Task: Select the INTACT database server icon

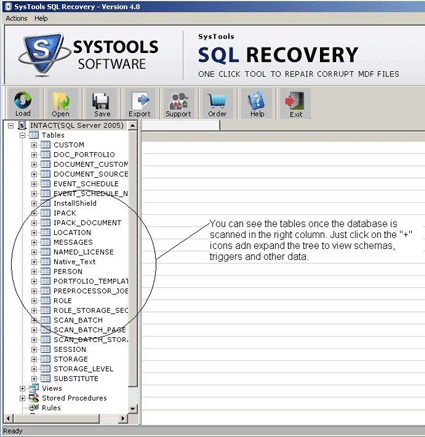Action: click(22, 125)
